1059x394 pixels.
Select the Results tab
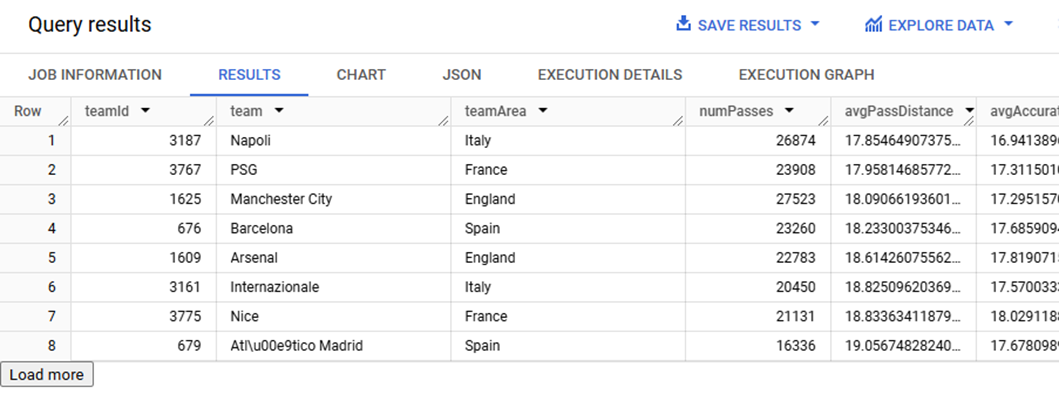(249, 74)
